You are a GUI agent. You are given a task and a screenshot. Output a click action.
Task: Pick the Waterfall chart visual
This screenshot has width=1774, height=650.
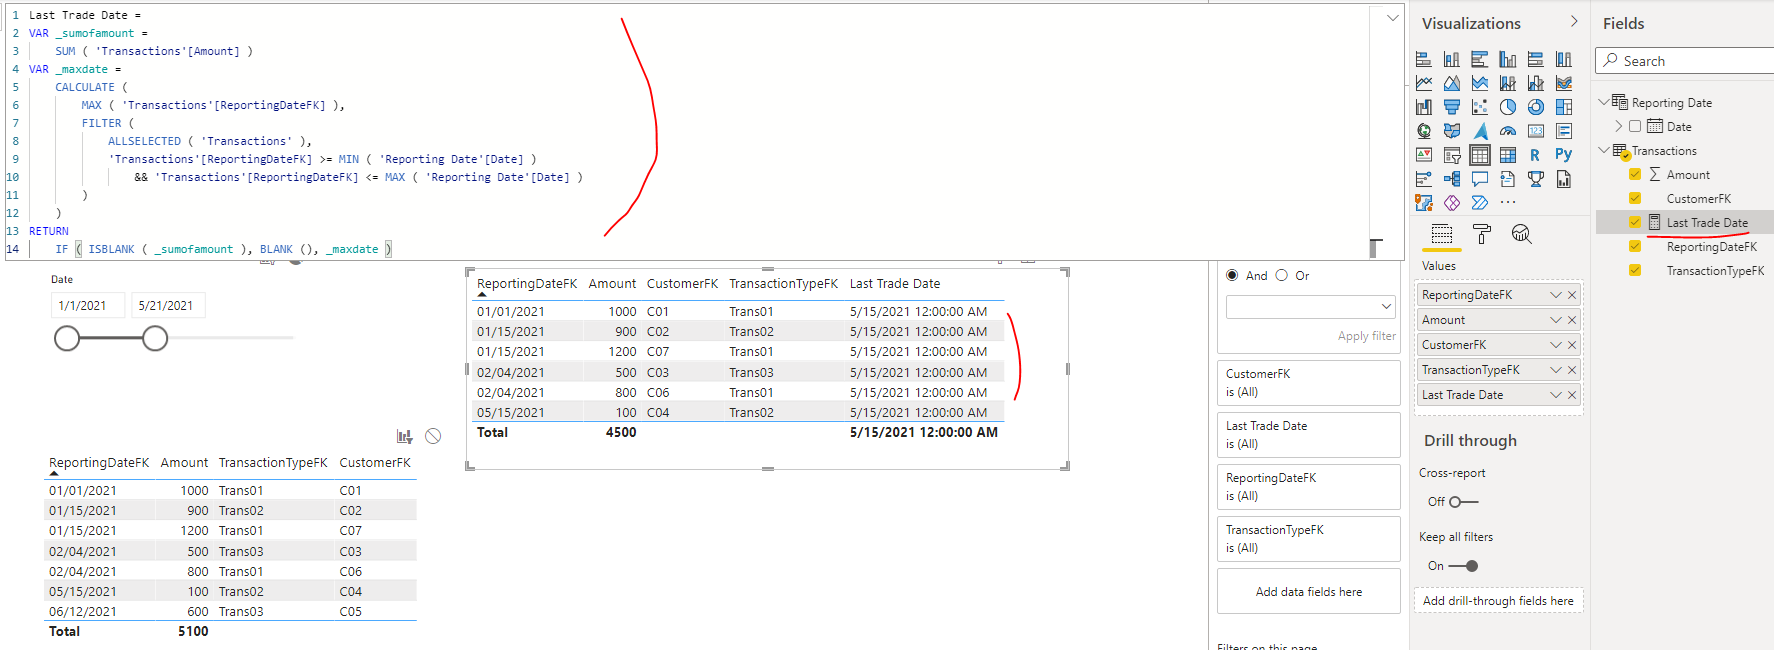pyautogui.click(x=1424, y=107)
